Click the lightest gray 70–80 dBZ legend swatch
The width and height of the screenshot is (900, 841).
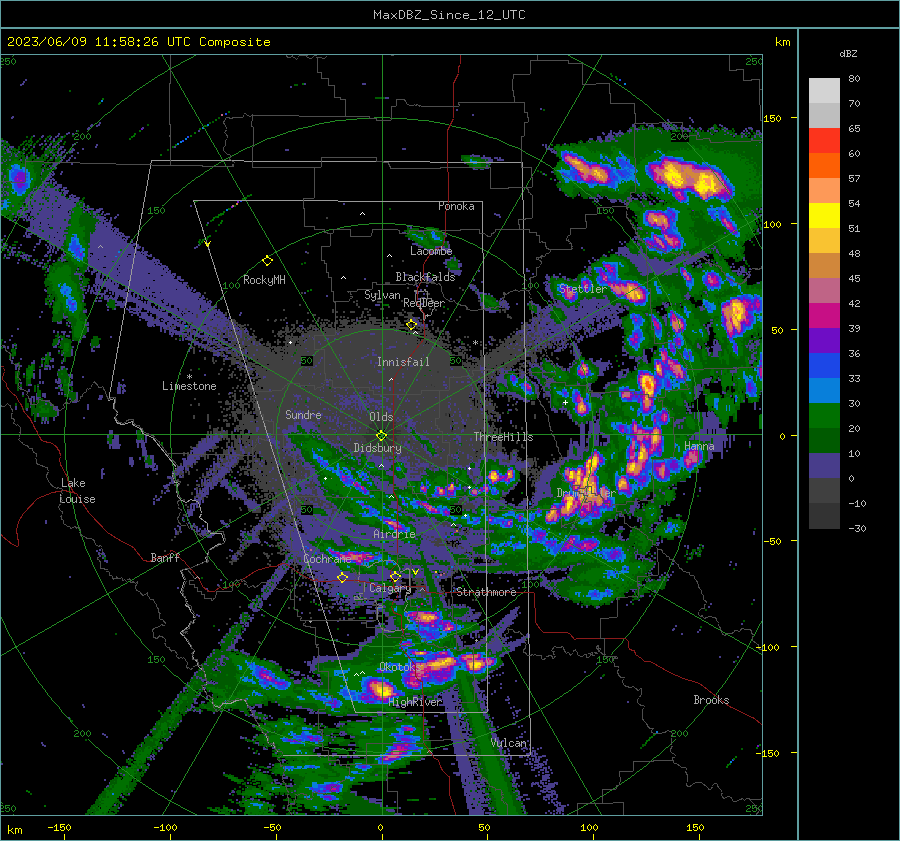pos(824,91)
